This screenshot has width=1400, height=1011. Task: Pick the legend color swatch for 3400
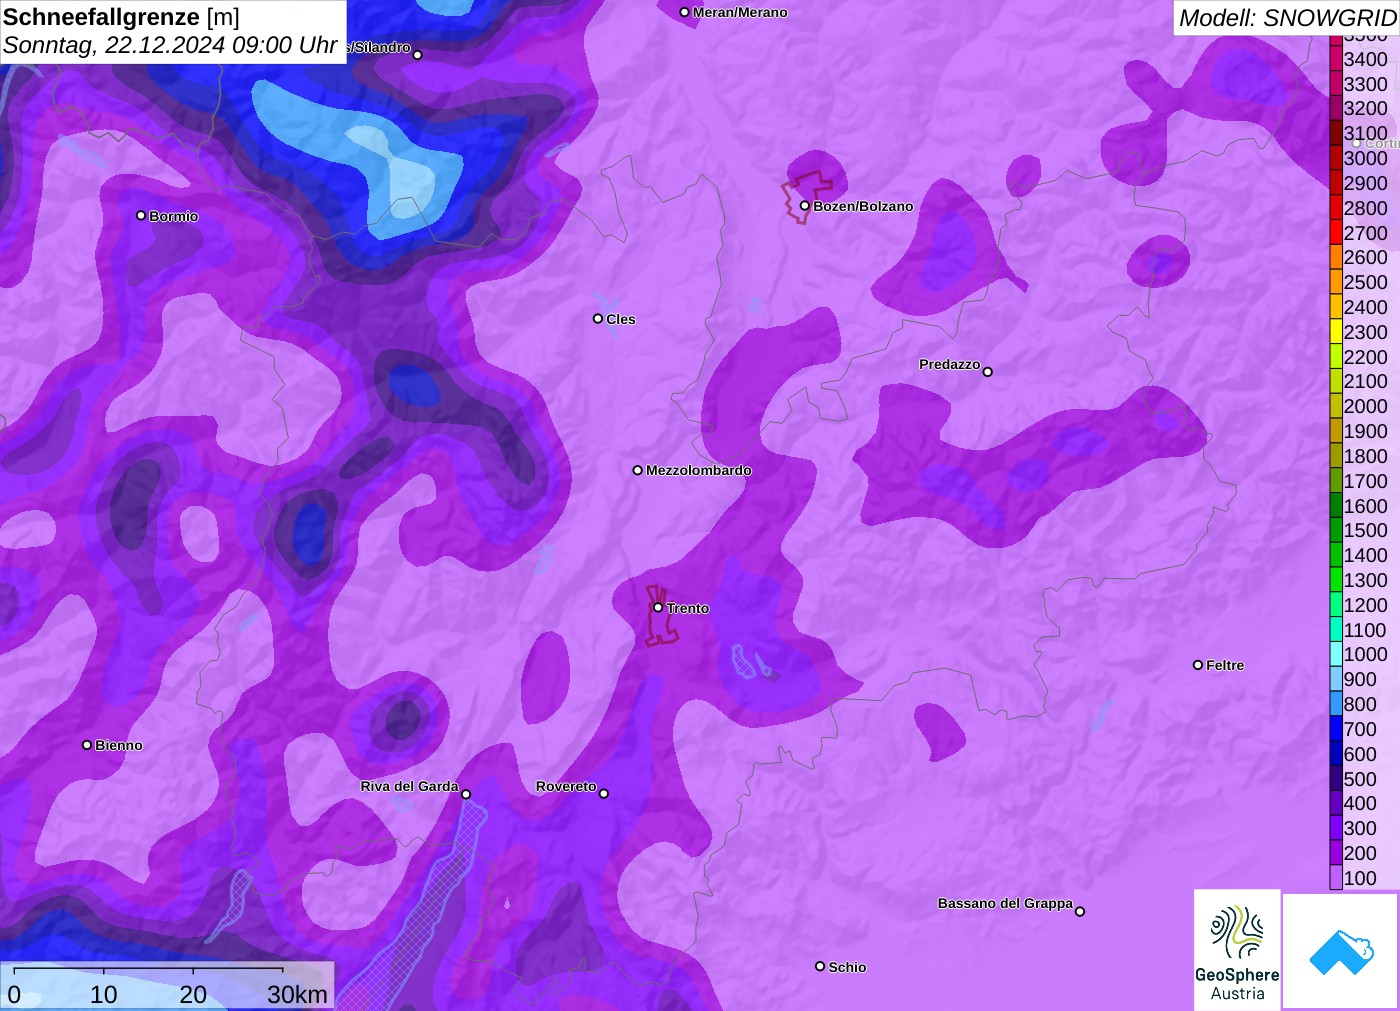pyautogui.click(x=1336, y=59)
